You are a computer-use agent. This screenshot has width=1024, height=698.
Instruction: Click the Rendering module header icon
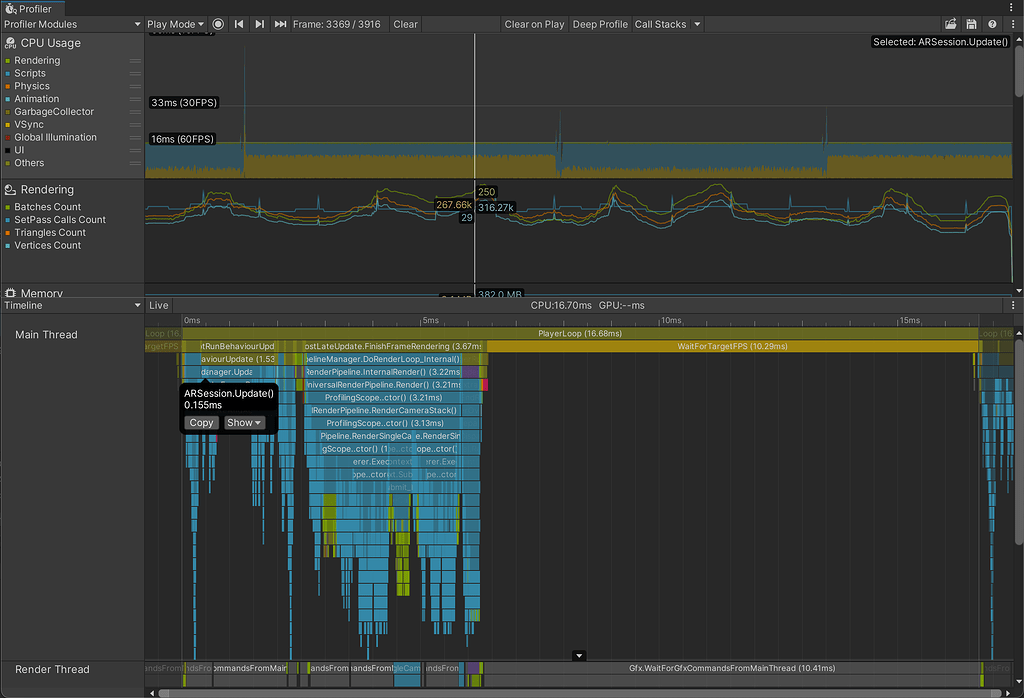[x=9, y=189]
